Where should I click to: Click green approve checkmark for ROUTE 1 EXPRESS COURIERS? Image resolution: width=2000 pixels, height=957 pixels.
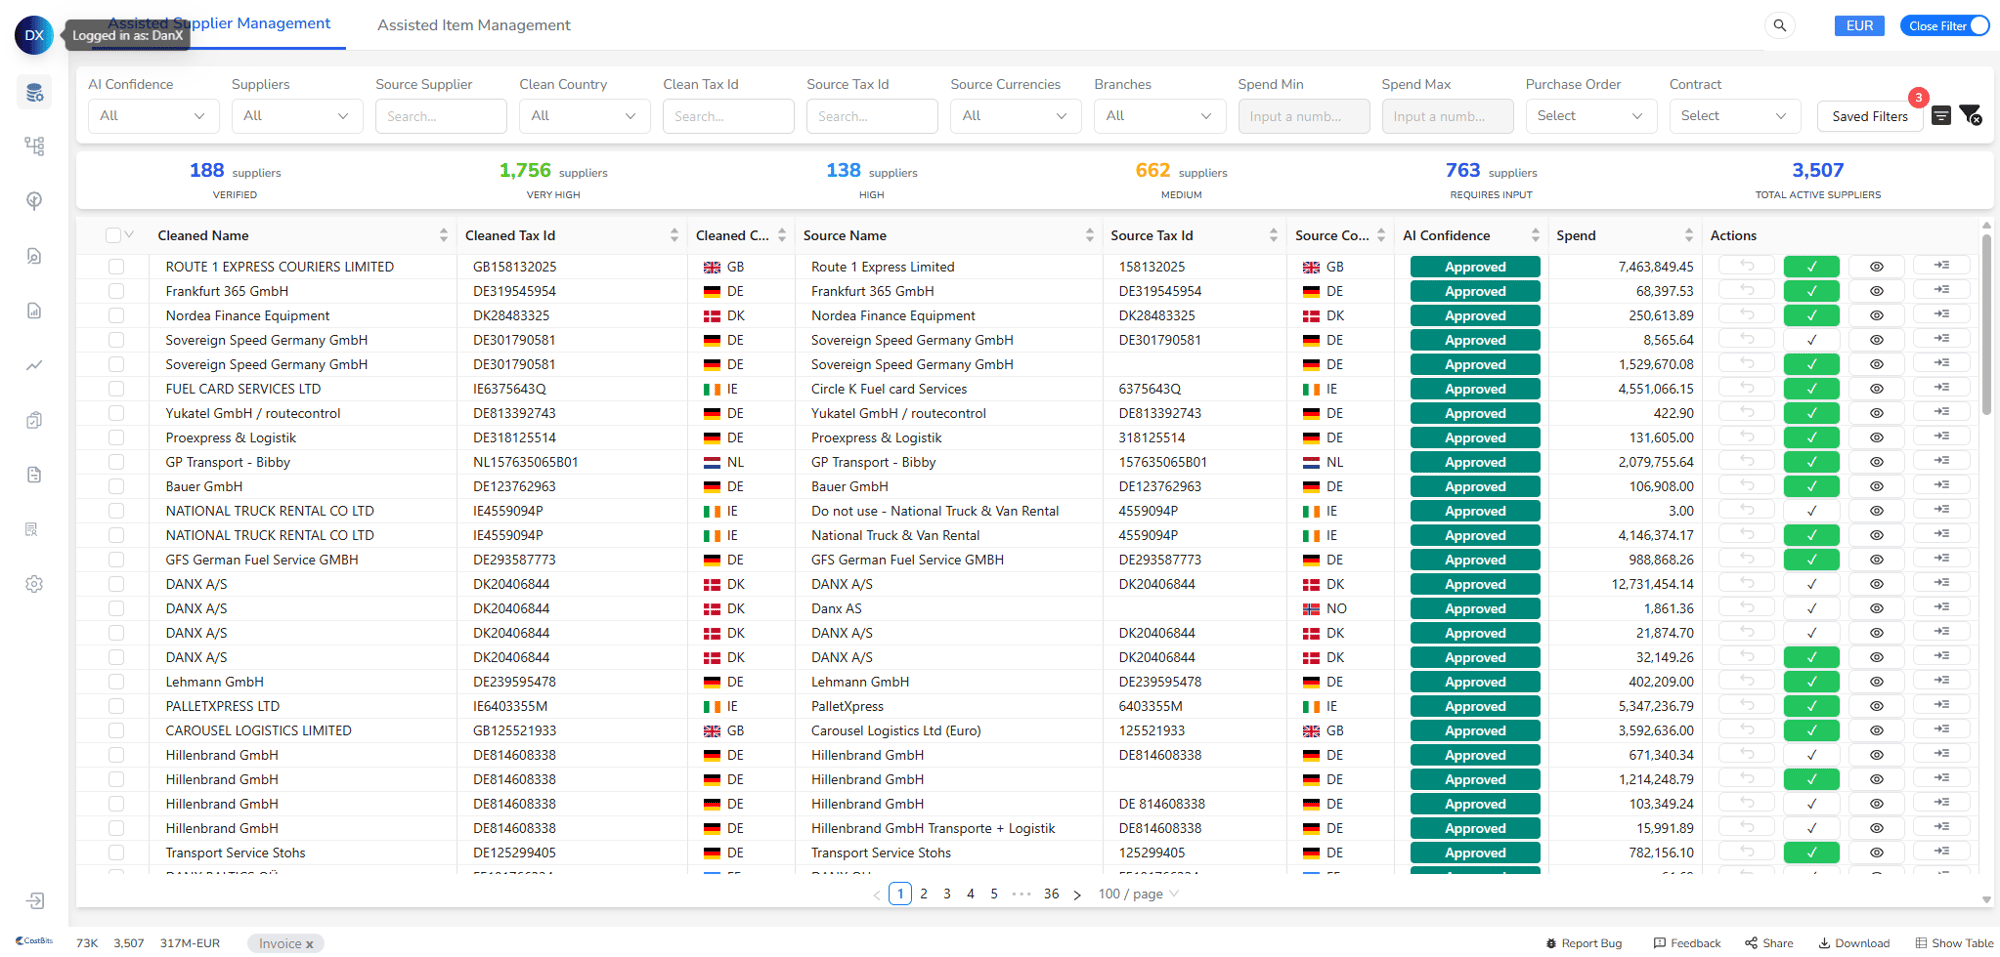coord(1811,267)
